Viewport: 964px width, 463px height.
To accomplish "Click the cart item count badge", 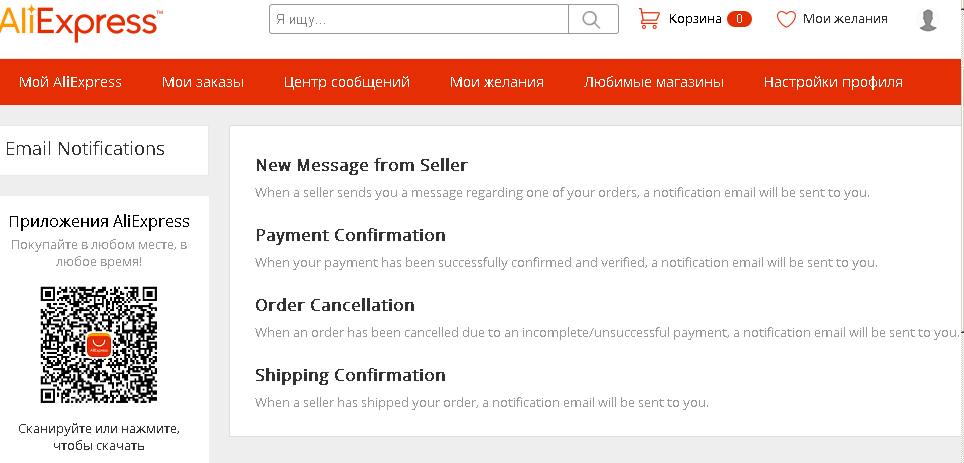I will [739, 19].
